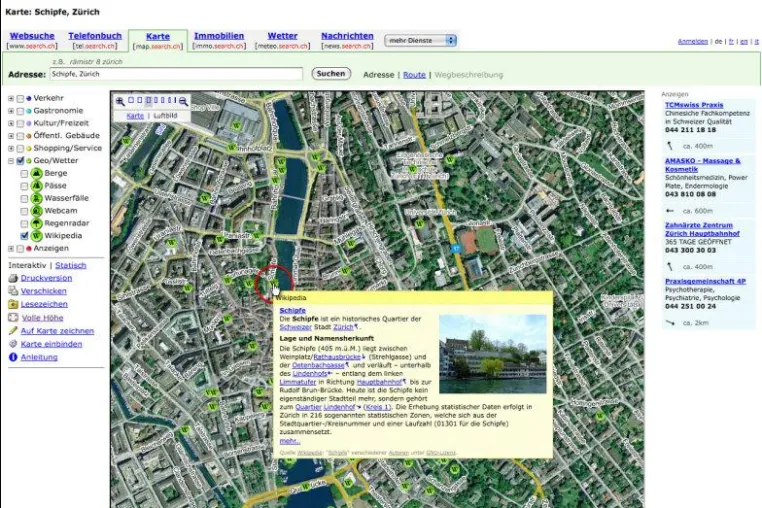Click the zoom-in magnifier on the map
Viewport: 762px width, 508px height.
[120, 101]
